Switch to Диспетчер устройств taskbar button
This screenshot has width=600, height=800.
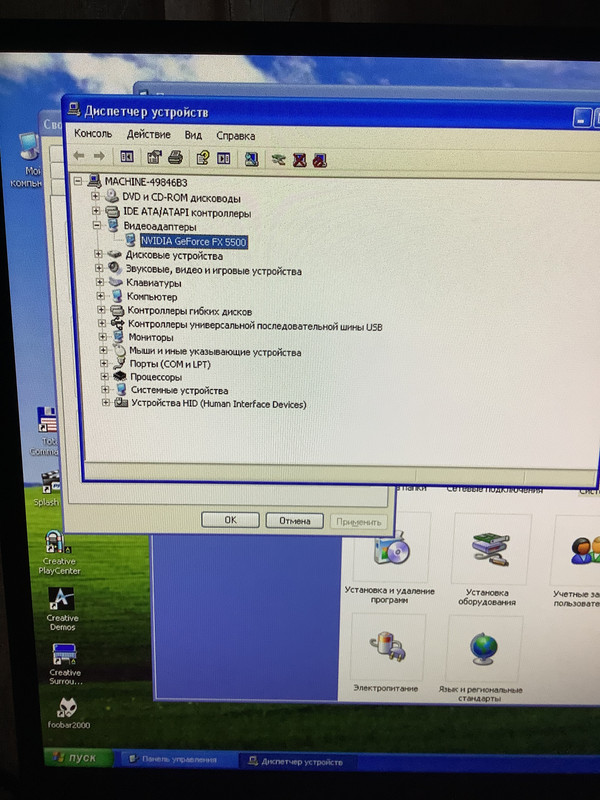click(297, 762)
